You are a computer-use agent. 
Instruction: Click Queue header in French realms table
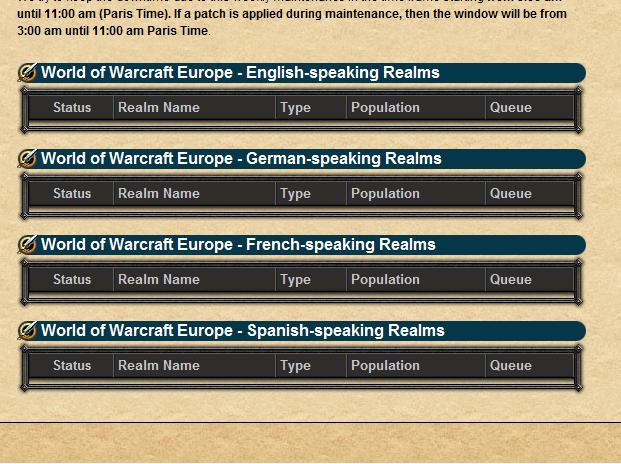click(x=511, y=279)
